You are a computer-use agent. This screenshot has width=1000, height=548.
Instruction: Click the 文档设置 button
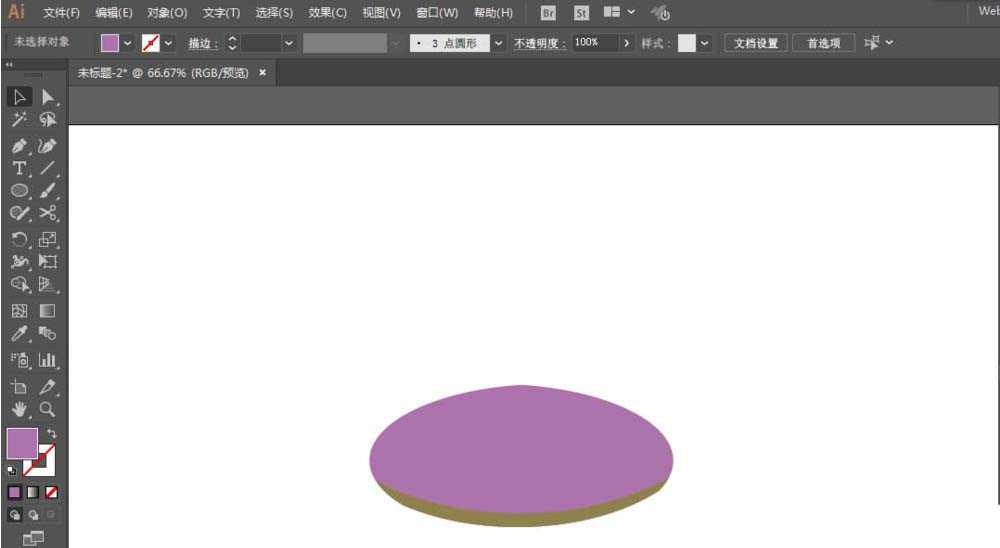756,43
